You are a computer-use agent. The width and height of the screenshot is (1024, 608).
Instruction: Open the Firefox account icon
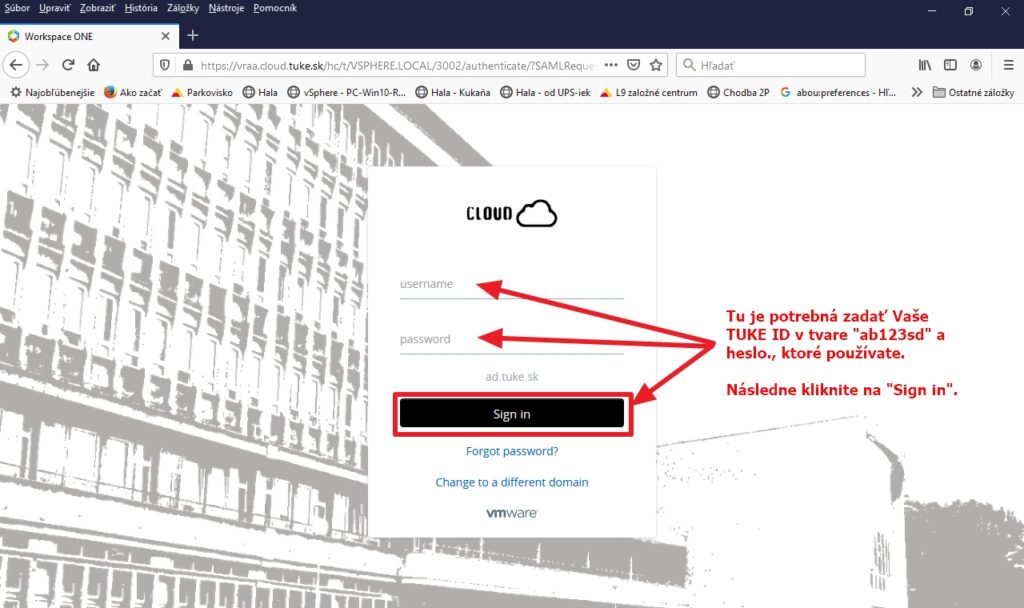pos(975,65)
